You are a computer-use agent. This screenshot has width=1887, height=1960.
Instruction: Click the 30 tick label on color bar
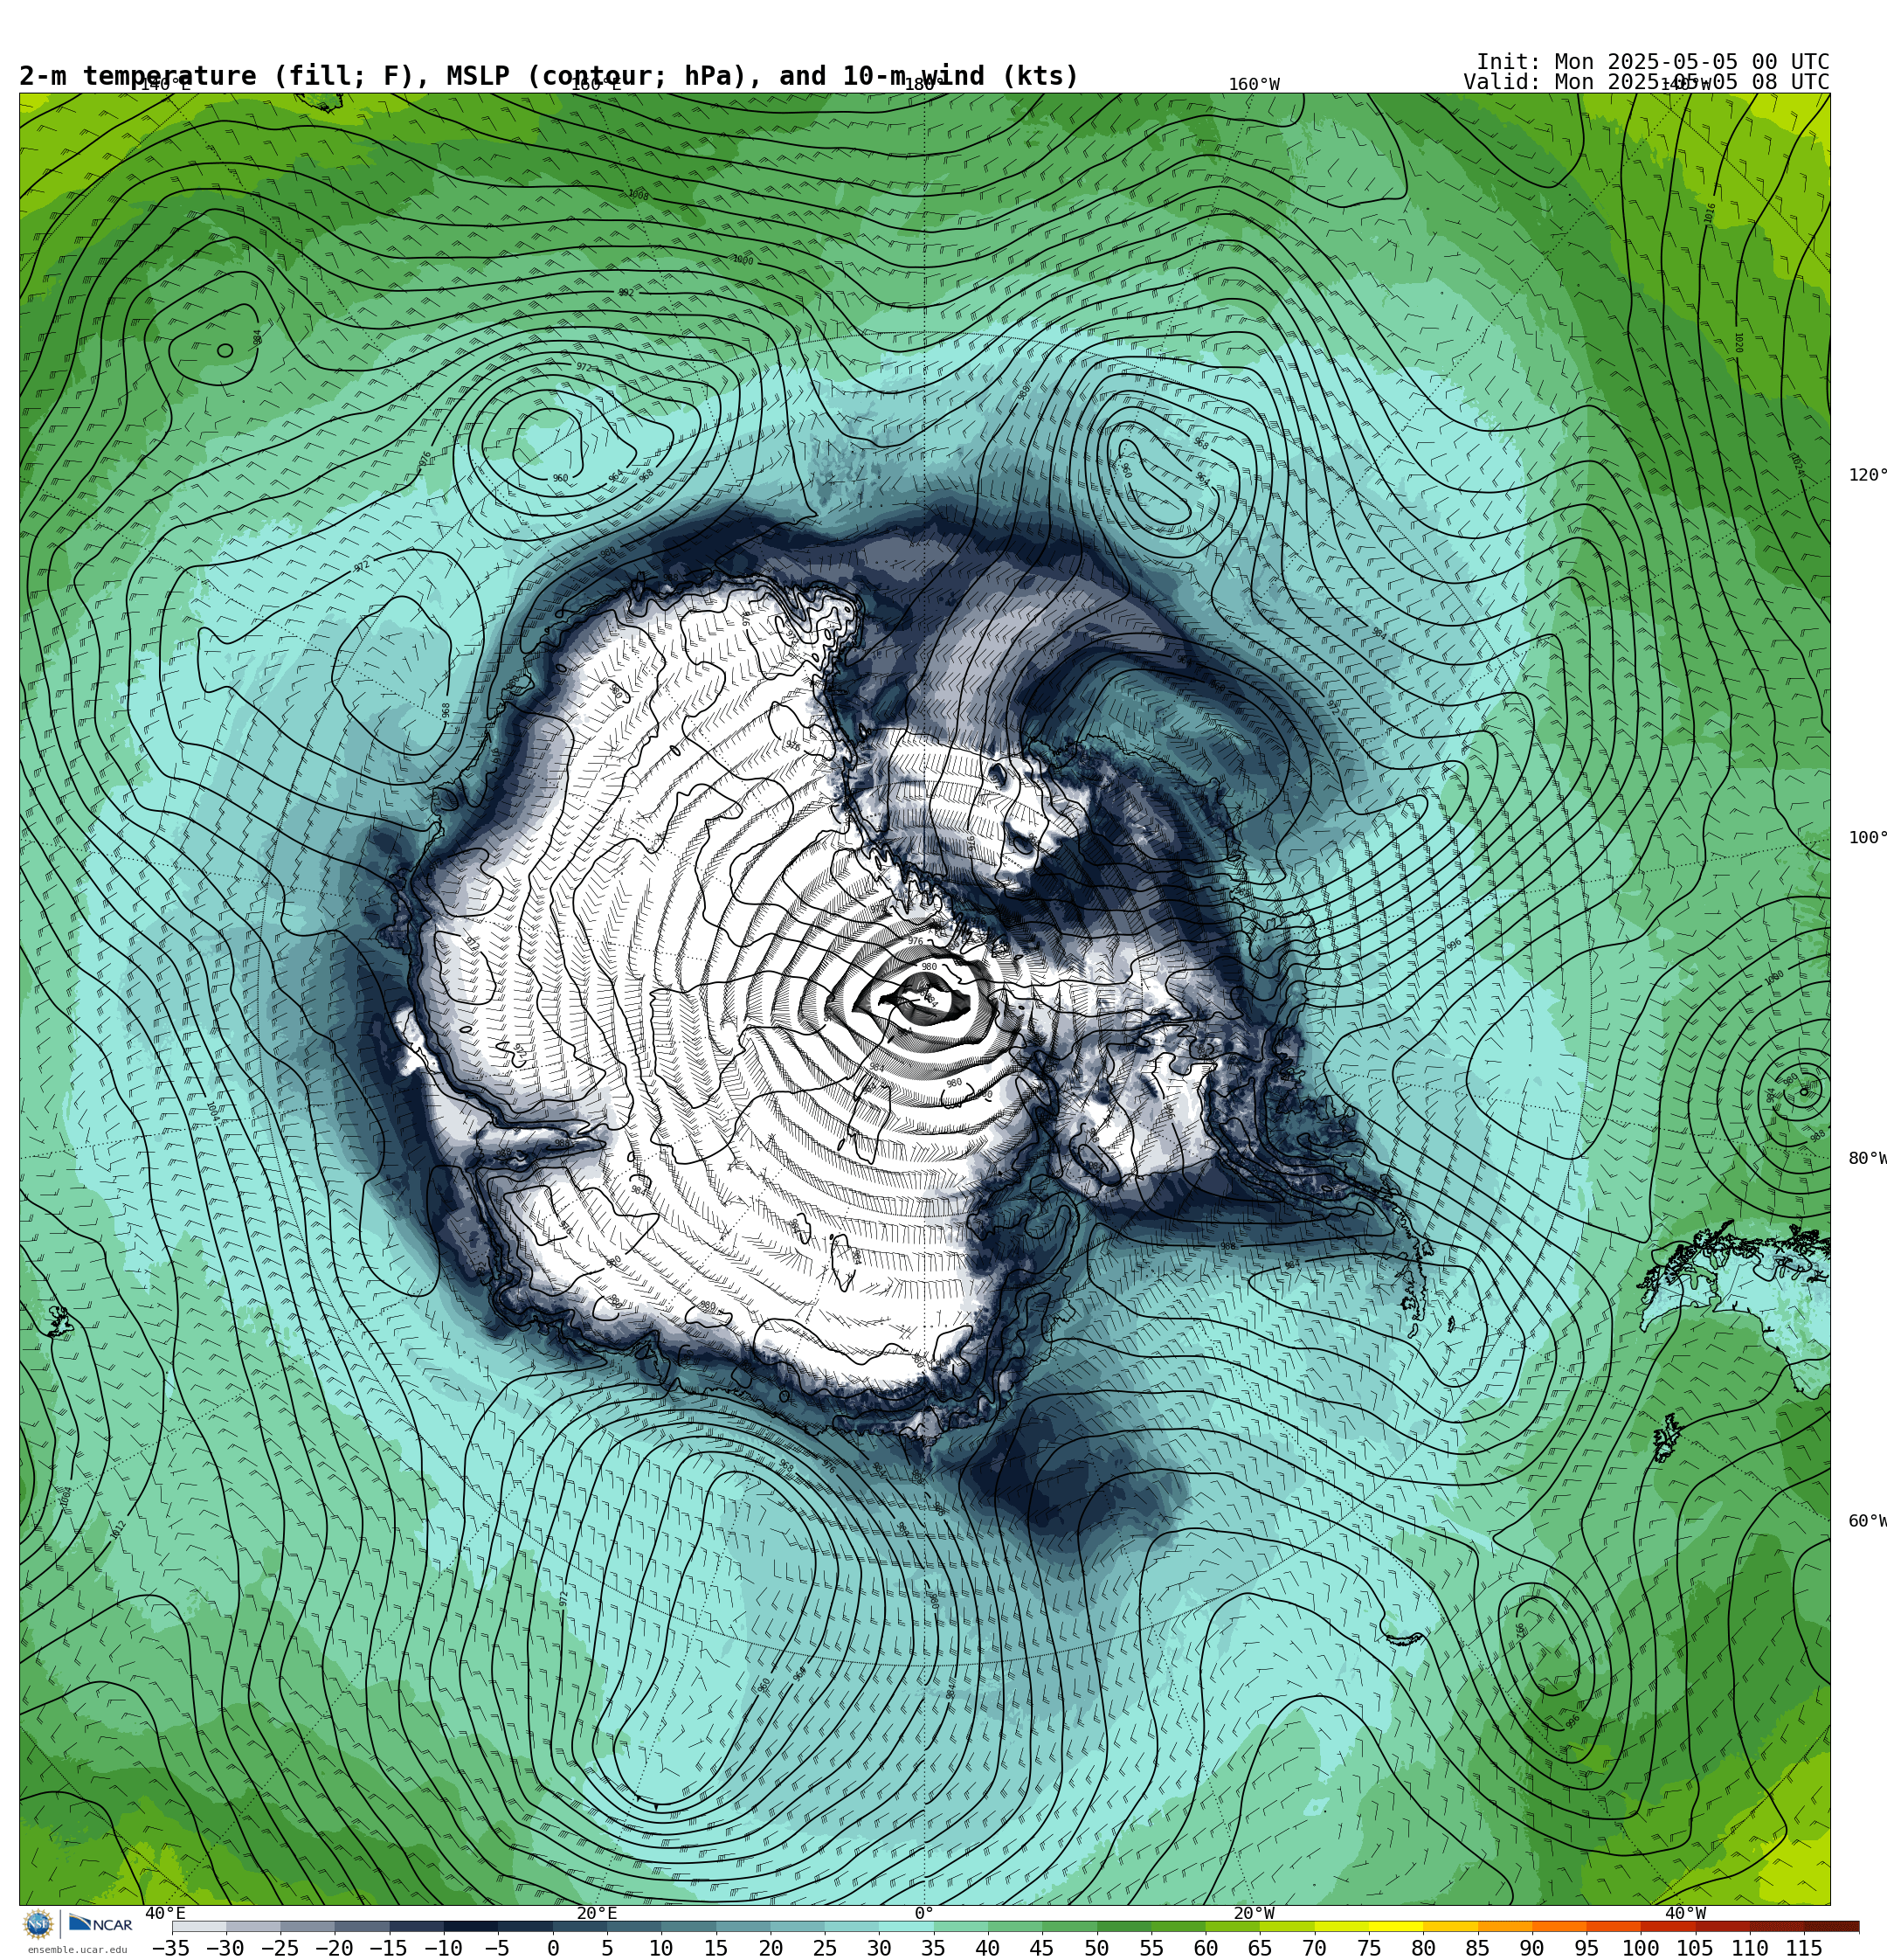tap(879, 1949)
